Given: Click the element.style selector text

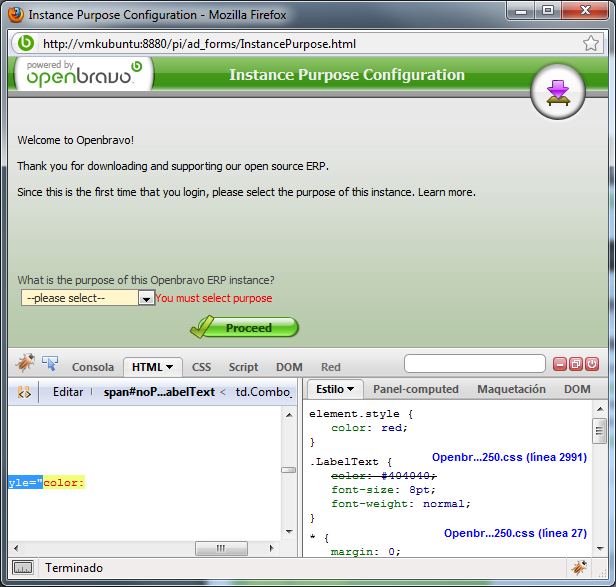Looking at the screenshot, I should 354,414.
